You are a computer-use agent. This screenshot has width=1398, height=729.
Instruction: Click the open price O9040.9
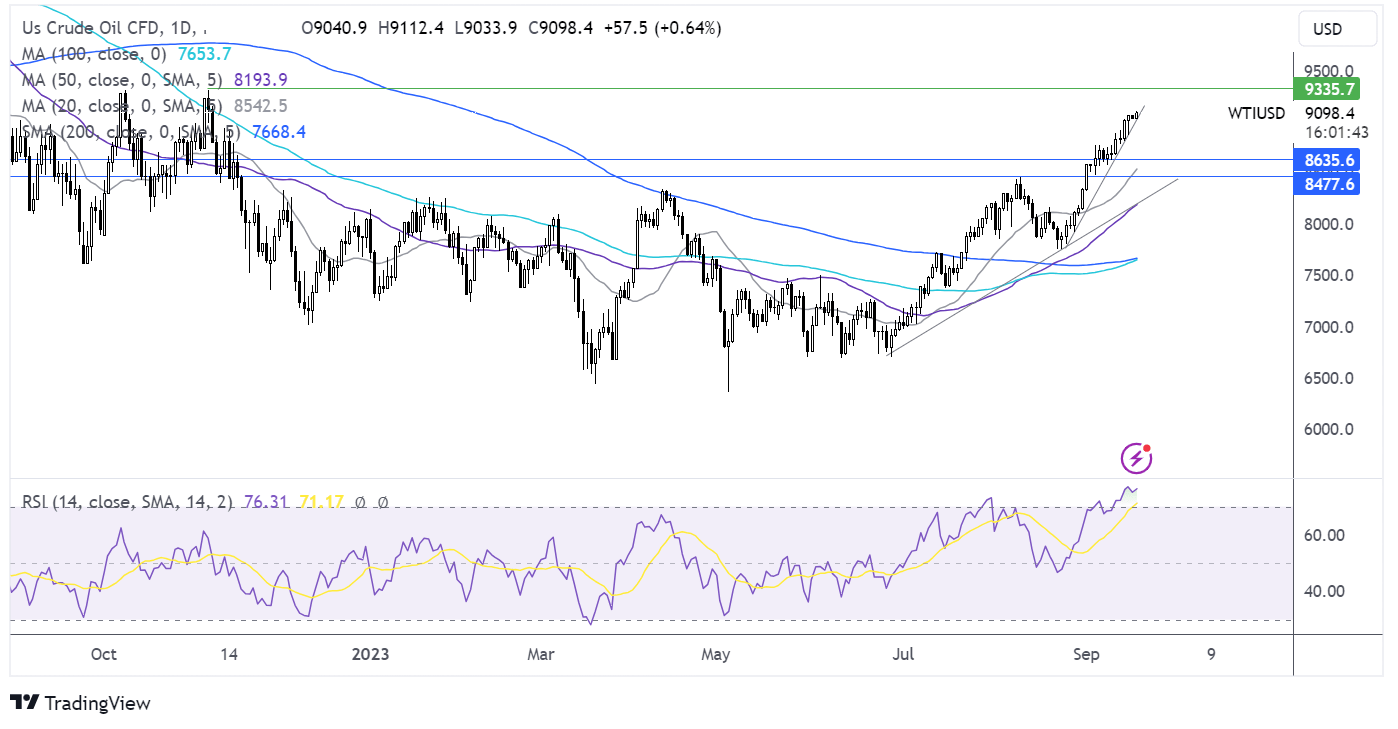click(334, 29)
